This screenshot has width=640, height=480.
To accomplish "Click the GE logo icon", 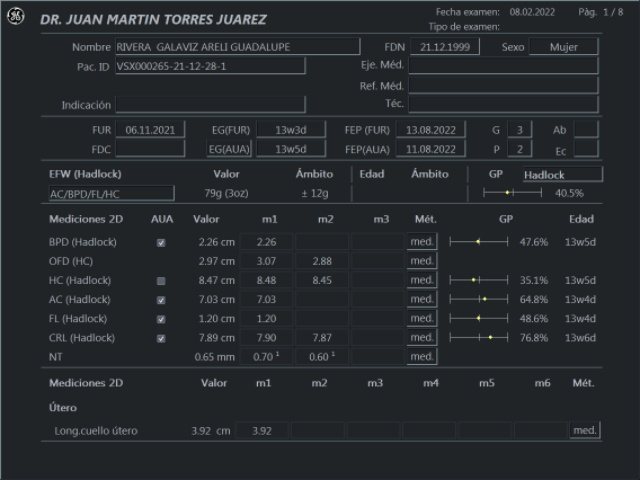I will pyautogui.click(x=17, y=20).
